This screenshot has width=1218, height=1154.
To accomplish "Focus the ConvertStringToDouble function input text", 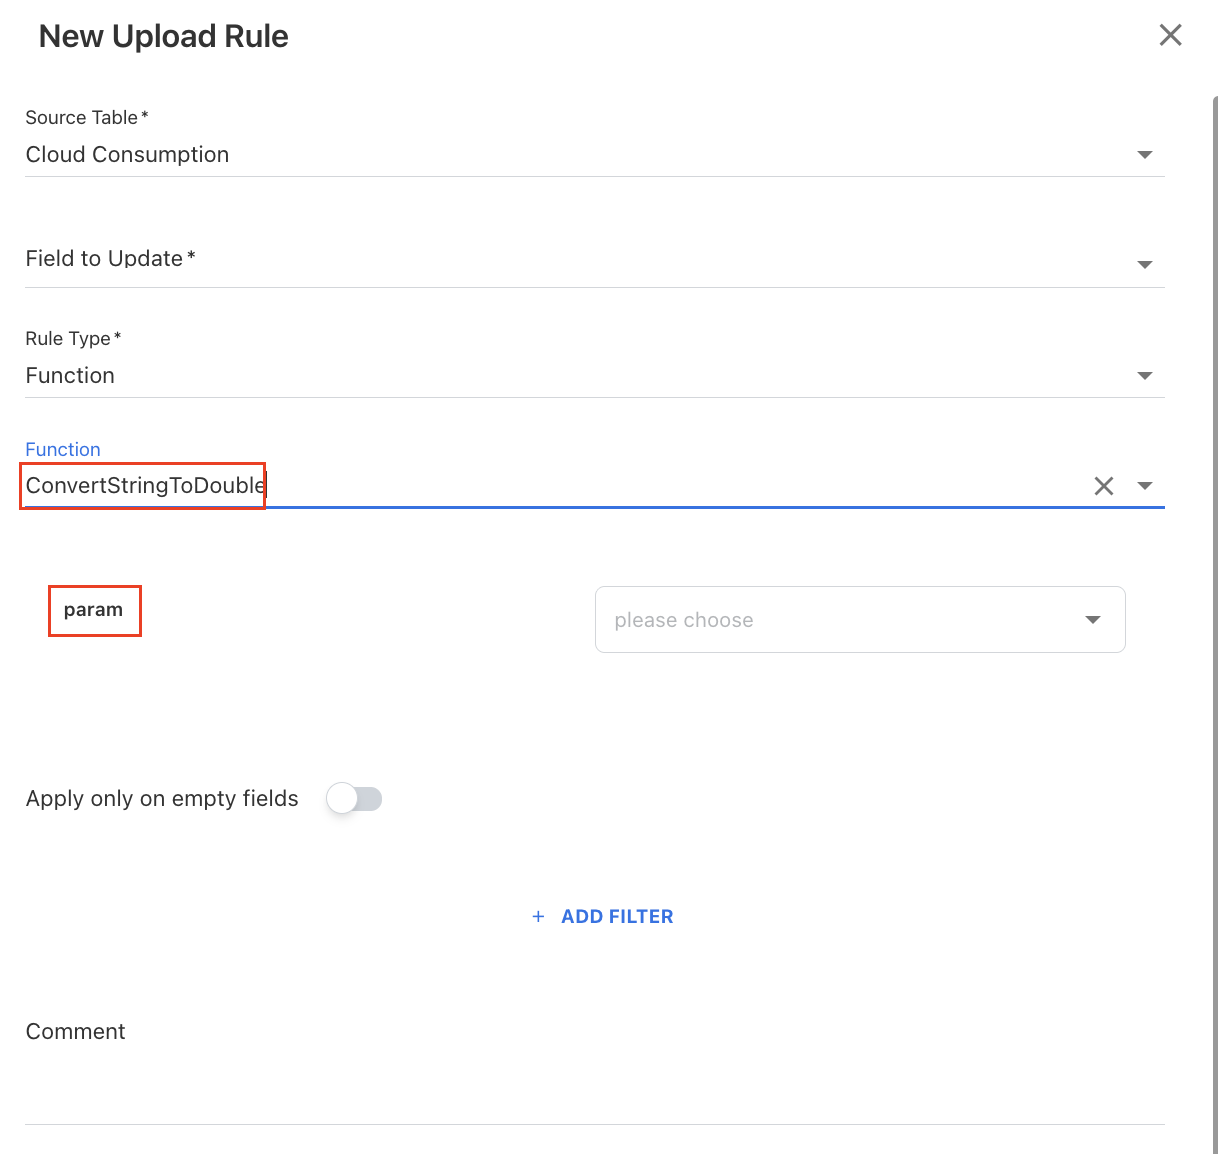I will tap(145, 486).
